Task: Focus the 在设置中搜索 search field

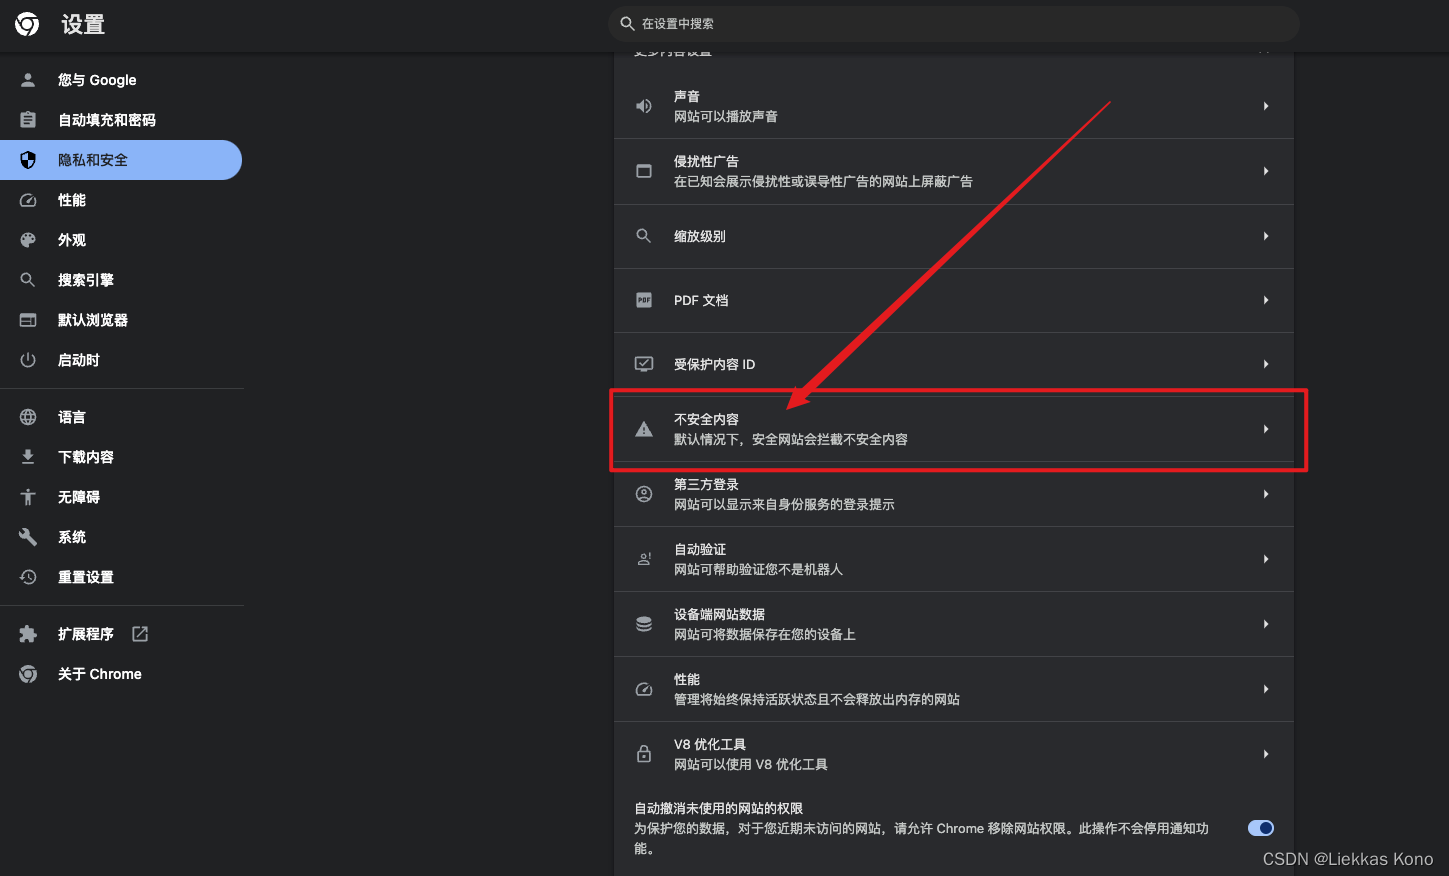Action: pyautogui.click(x=954, y=23)
